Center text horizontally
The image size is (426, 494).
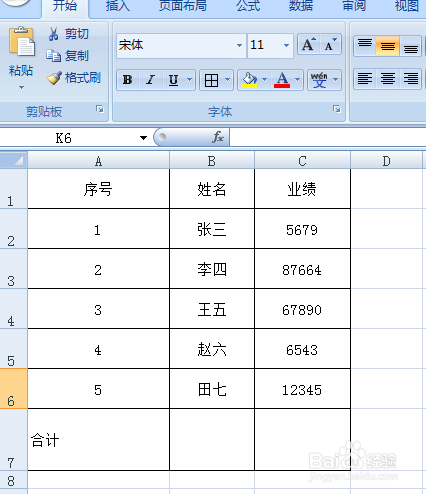pyautogui.click(x=388, y=79)
